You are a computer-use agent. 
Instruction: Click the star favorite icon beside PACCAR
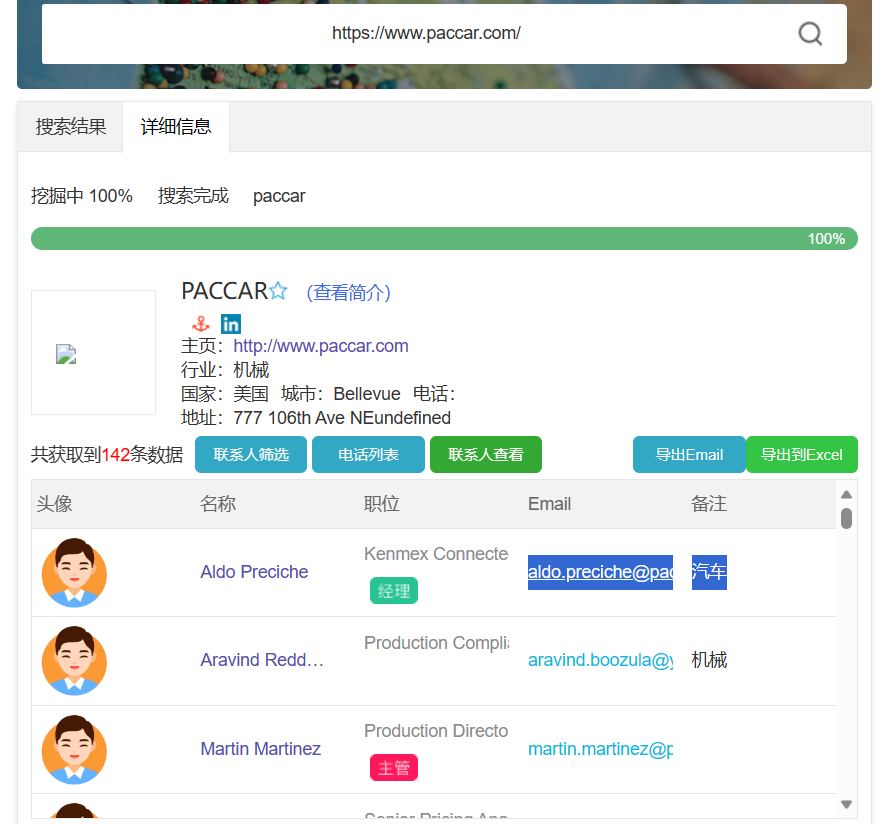(278, 291)
